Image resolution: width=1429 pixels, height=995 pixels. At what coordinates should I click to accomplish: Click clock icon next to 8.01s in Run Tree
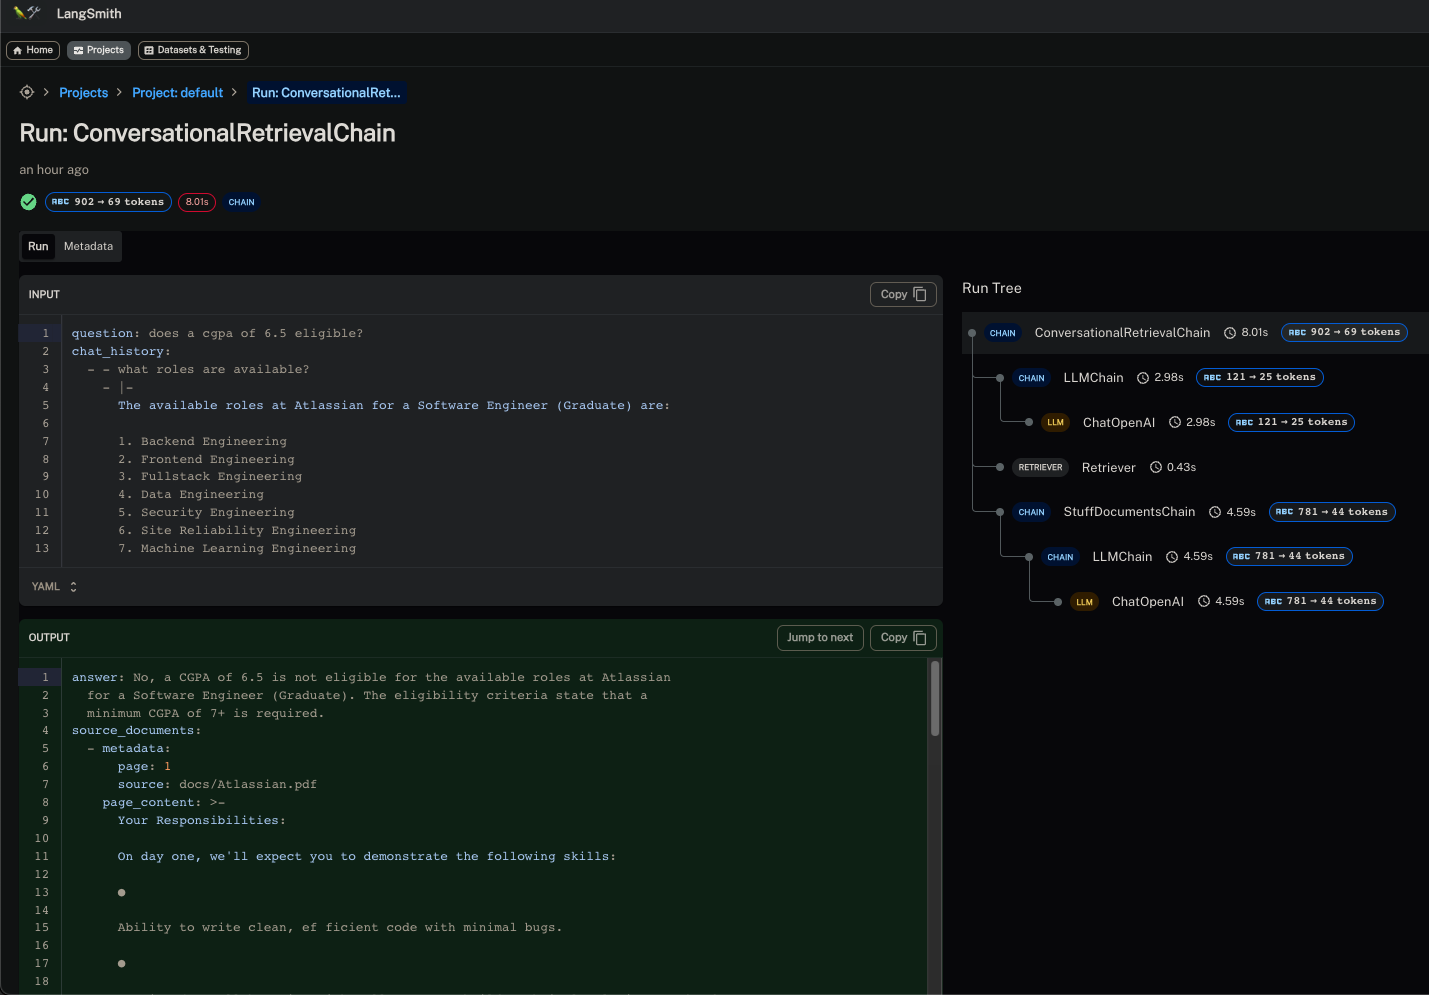pyautogui.click(x=1230, y=333)
